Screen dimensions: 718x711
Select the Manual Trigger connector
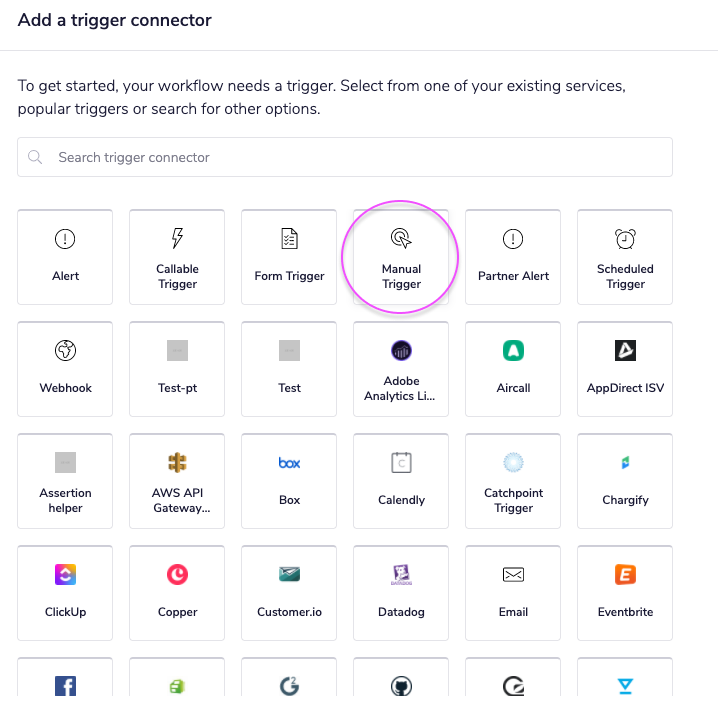401,256
